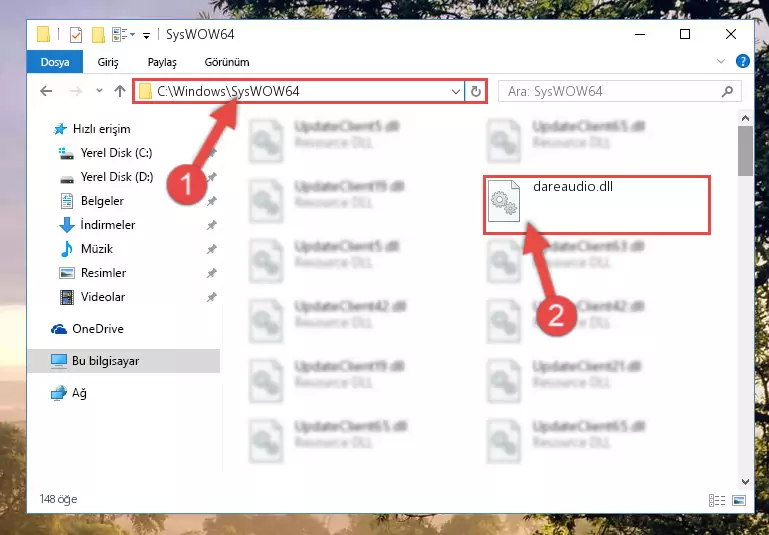This screenshot has width=769, height=535.
Task: Click the vertical scrollbar thumb
Action: click(x=745, y=151)
